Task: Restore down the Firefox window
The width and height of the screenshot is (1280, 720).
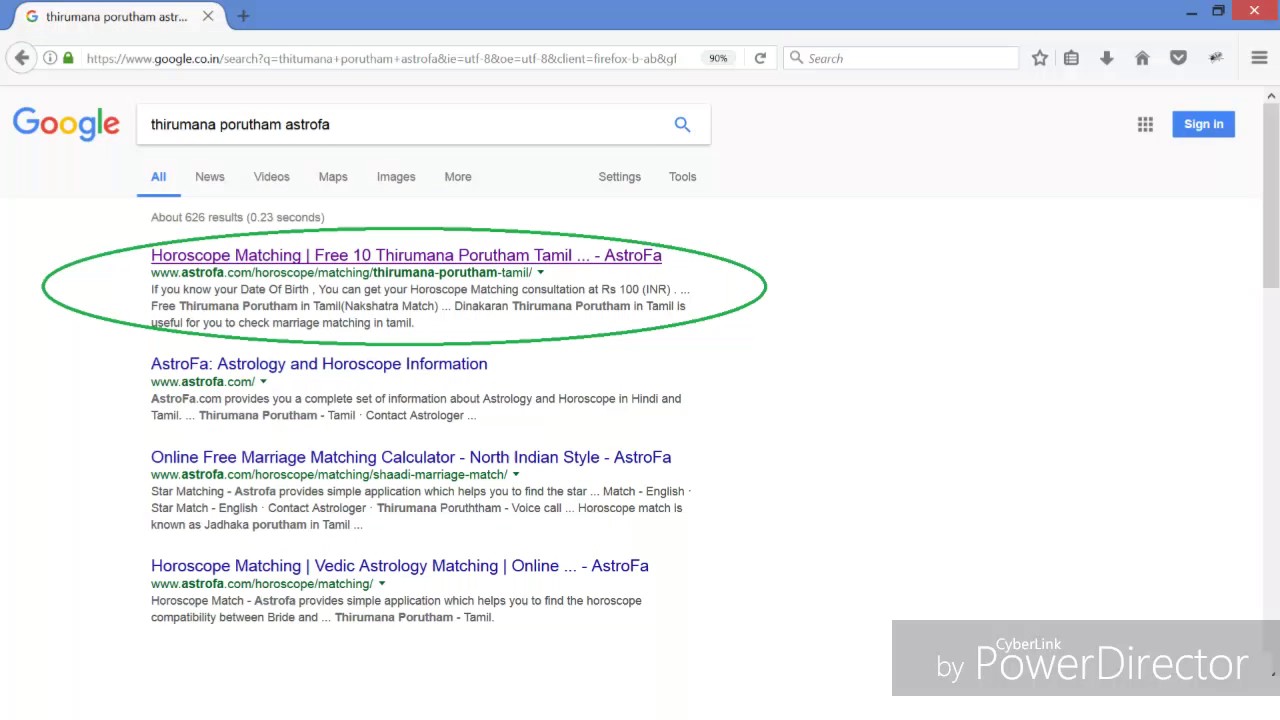Action: pyautogui.click(x=1218, y=12)
